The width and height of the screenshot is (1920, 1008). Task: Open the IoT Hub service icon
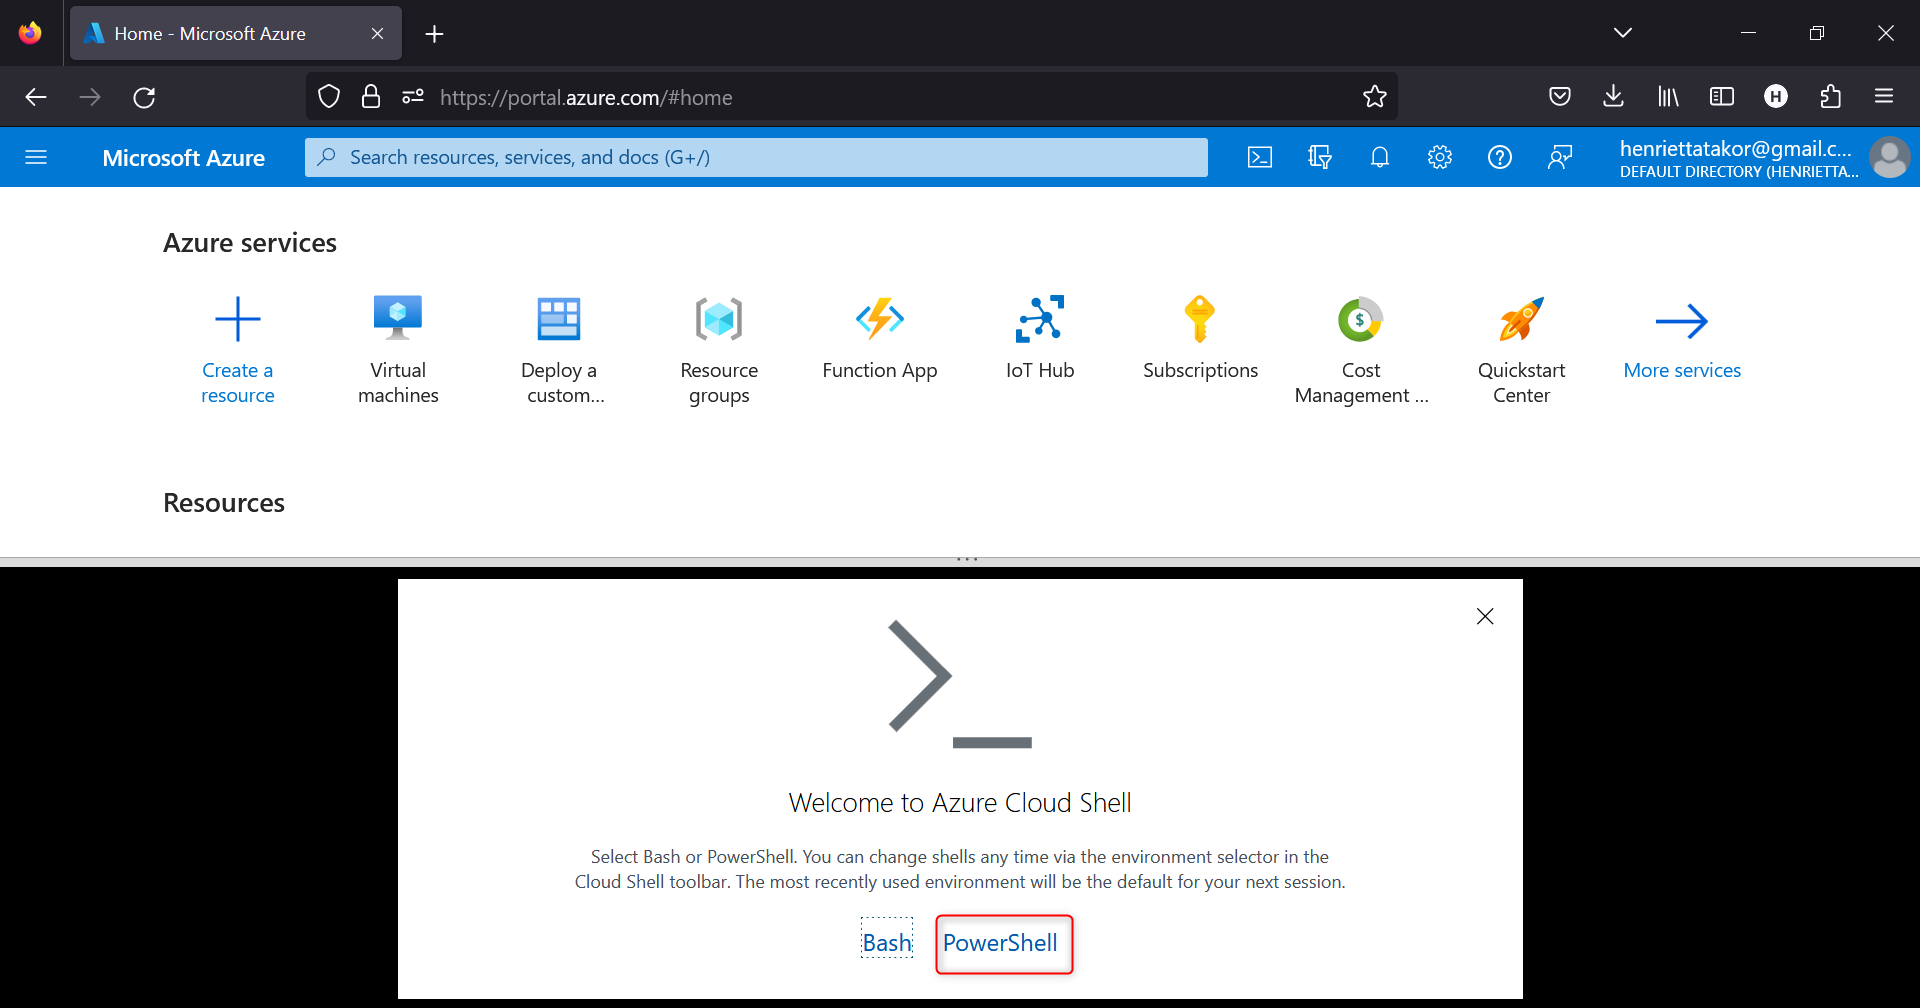pyautogui.click(x=1040, y=319)
